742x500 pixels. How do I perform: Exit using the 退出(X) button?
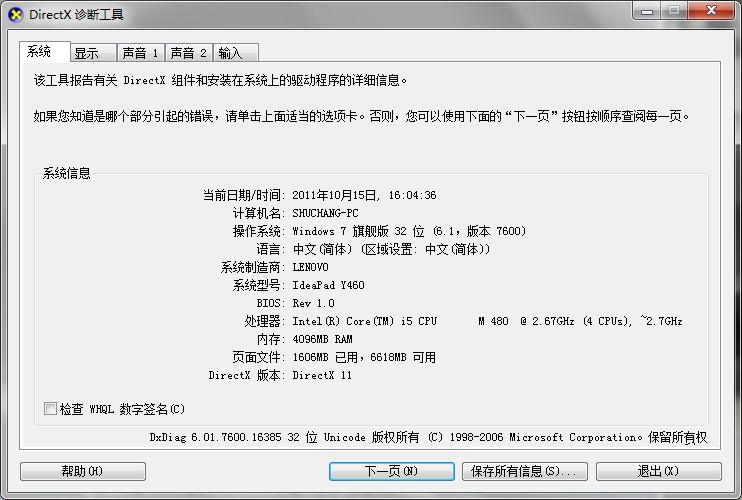point(658,471)
